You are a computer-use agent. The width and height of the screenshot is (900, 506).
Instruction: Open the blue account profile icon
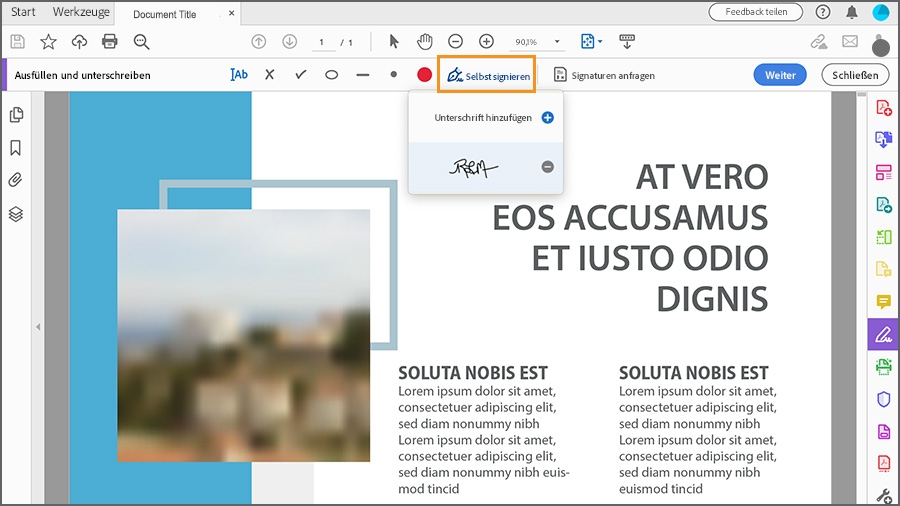[x=880, y=12]
